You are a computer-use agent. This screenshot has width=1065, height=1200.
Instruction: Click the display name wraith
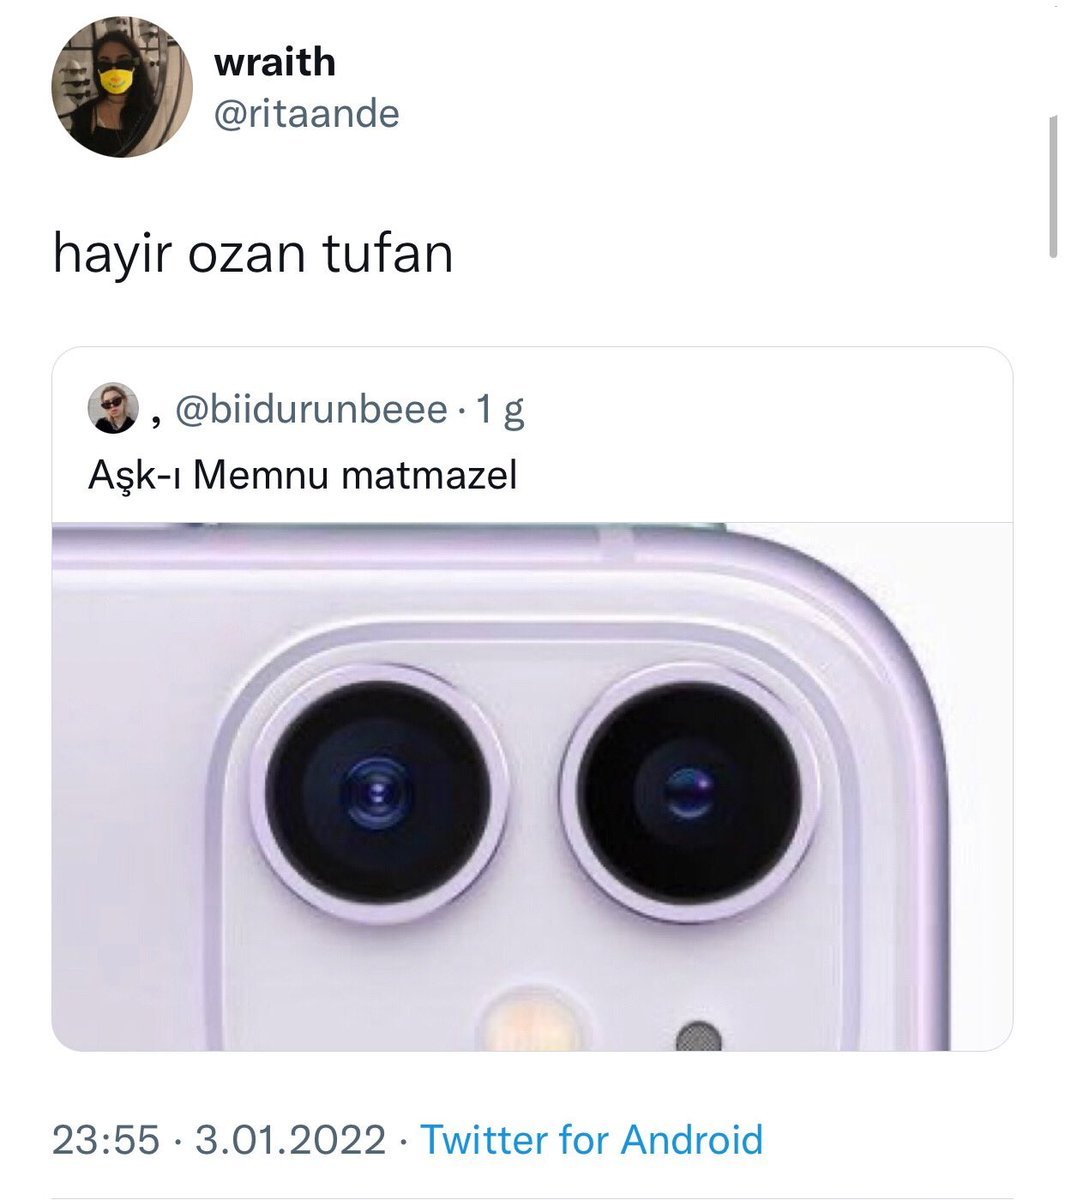[x=274, y=62]
